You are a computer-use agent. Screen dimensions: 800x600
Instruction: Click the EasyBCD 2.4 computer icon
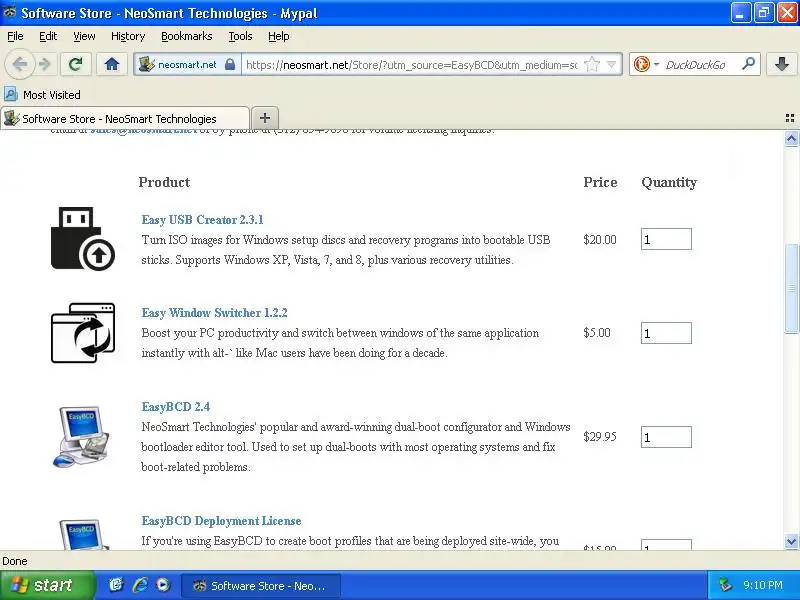tap(82, 436)
